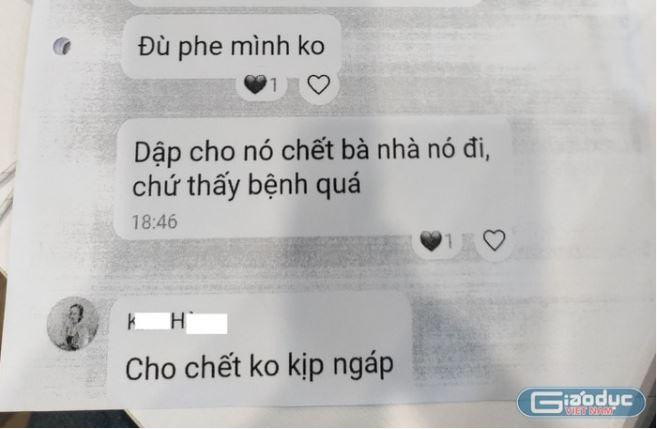Tap the "chứ thấy bệnh quá" text line

[x=246, y=185]
